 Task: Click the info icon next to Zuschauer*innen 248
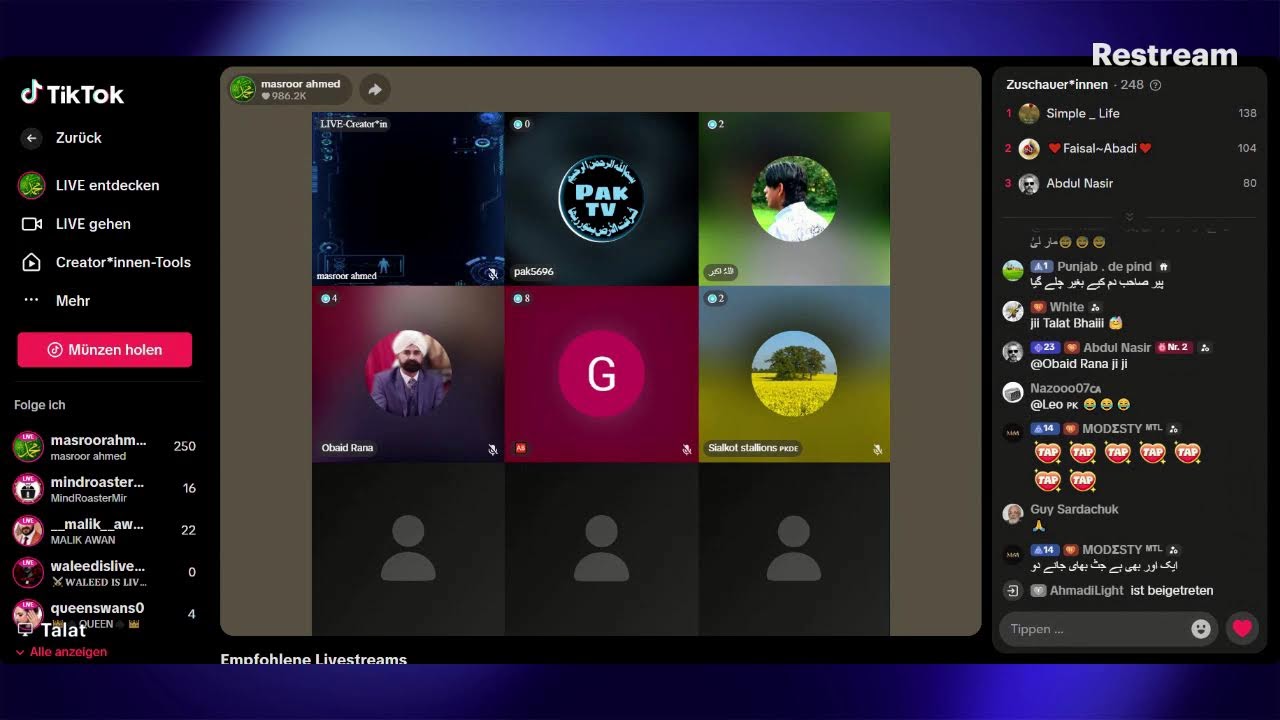pos(1156,85)
